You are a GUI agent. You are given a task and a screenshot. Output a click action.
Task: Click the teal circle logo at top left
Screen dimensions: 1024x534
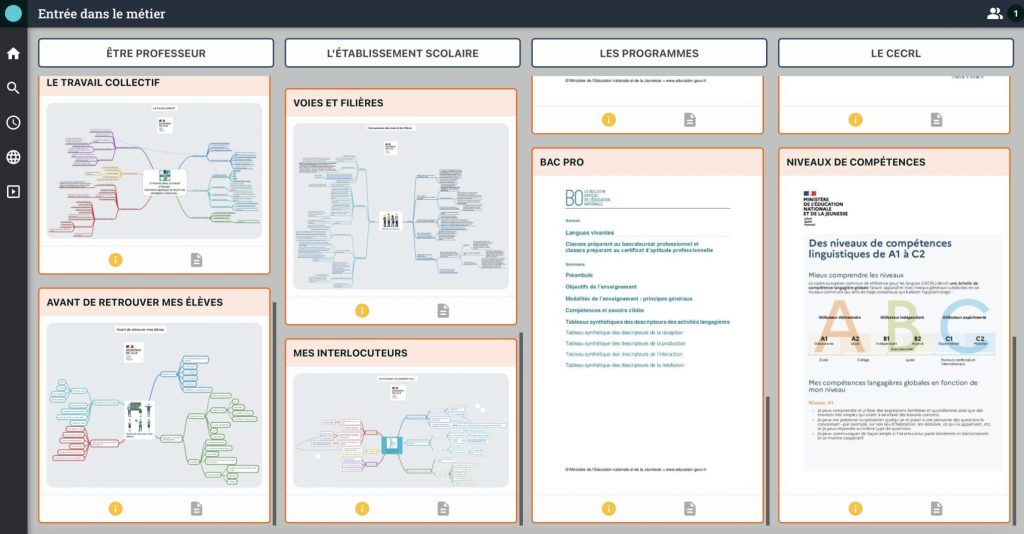click(x=13, y=13)
